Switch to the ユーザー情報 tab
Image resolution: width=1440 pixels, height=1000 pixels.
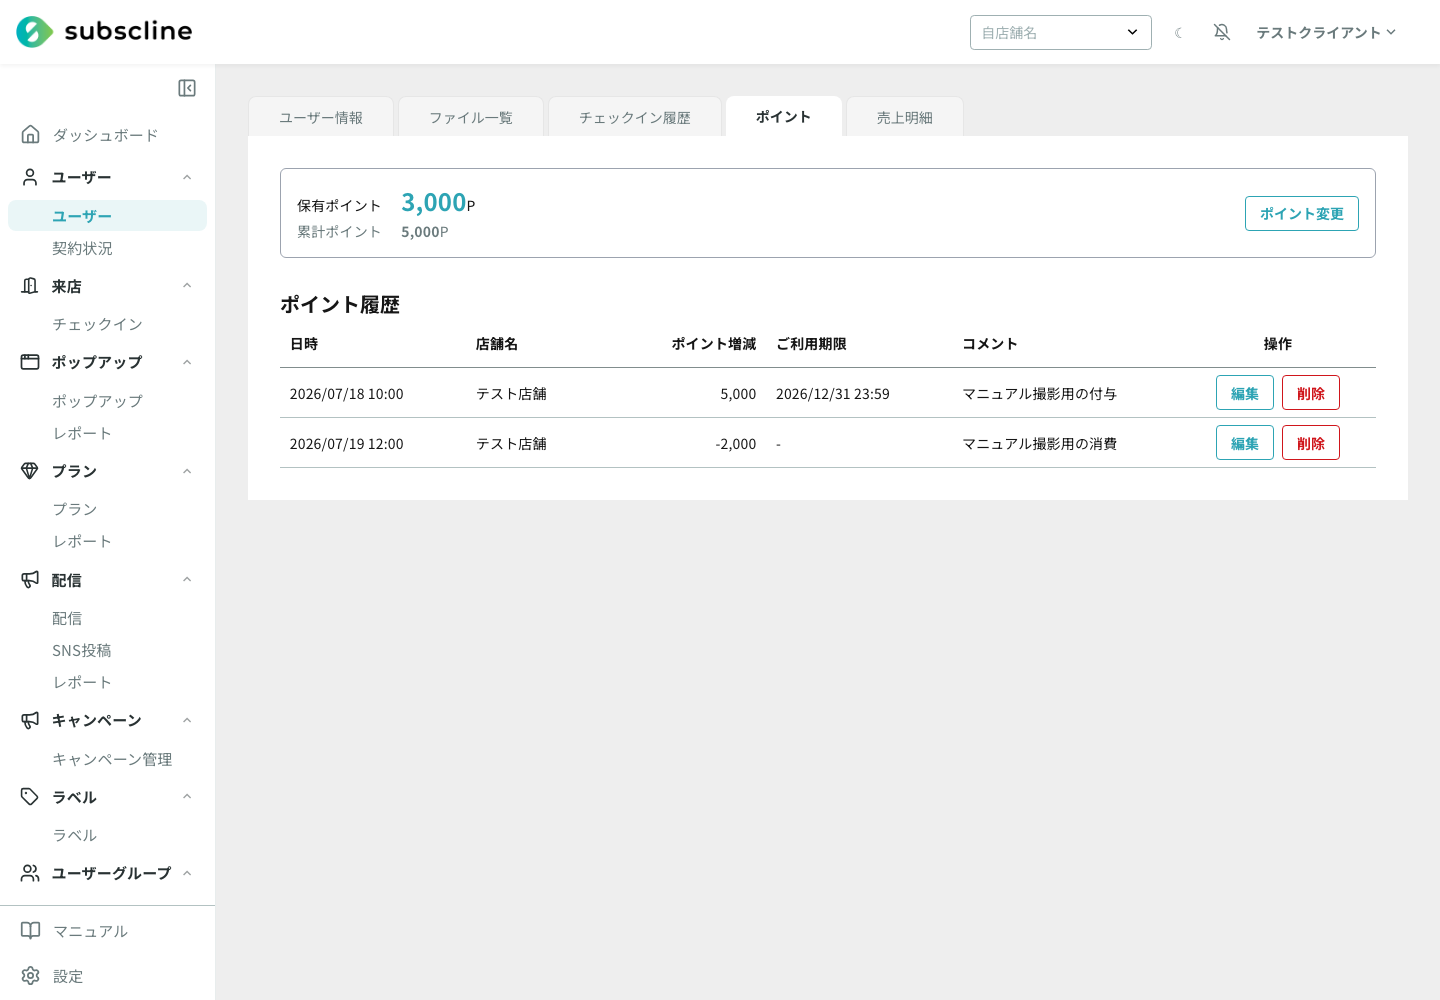click(321, 117)
